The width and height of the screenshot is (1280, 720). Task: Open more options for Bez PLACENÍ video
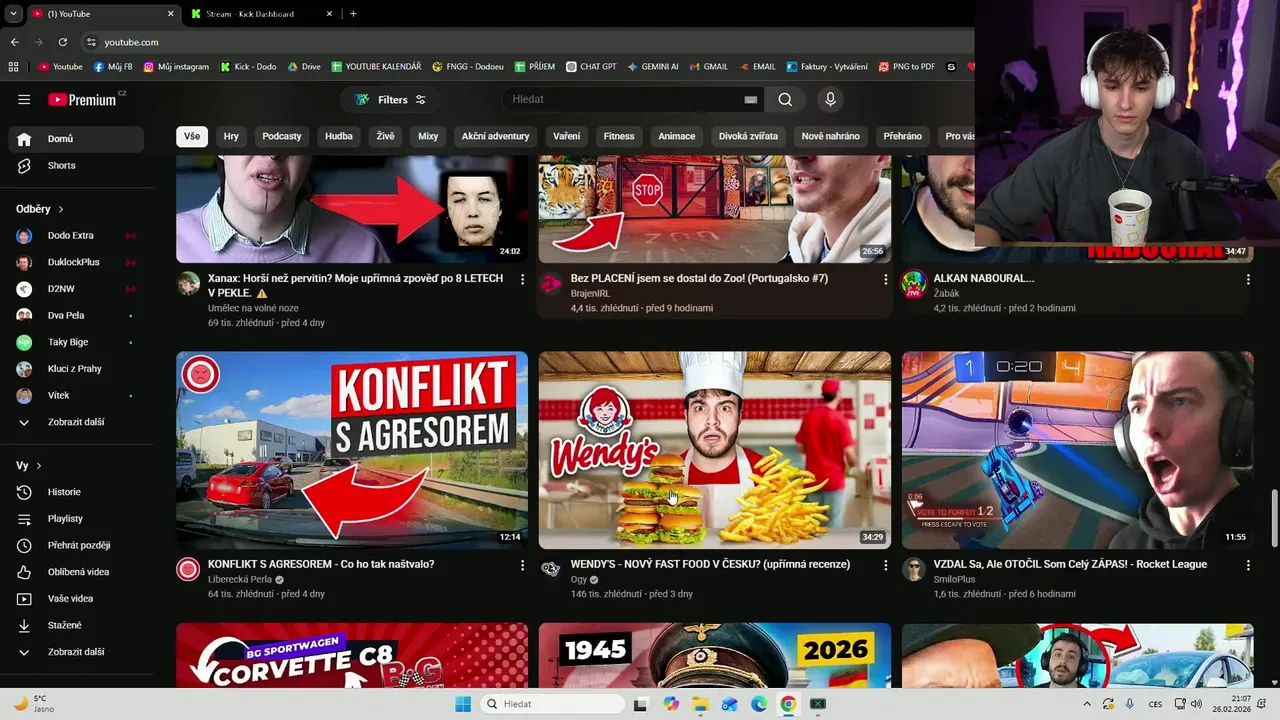pos(885,280)
